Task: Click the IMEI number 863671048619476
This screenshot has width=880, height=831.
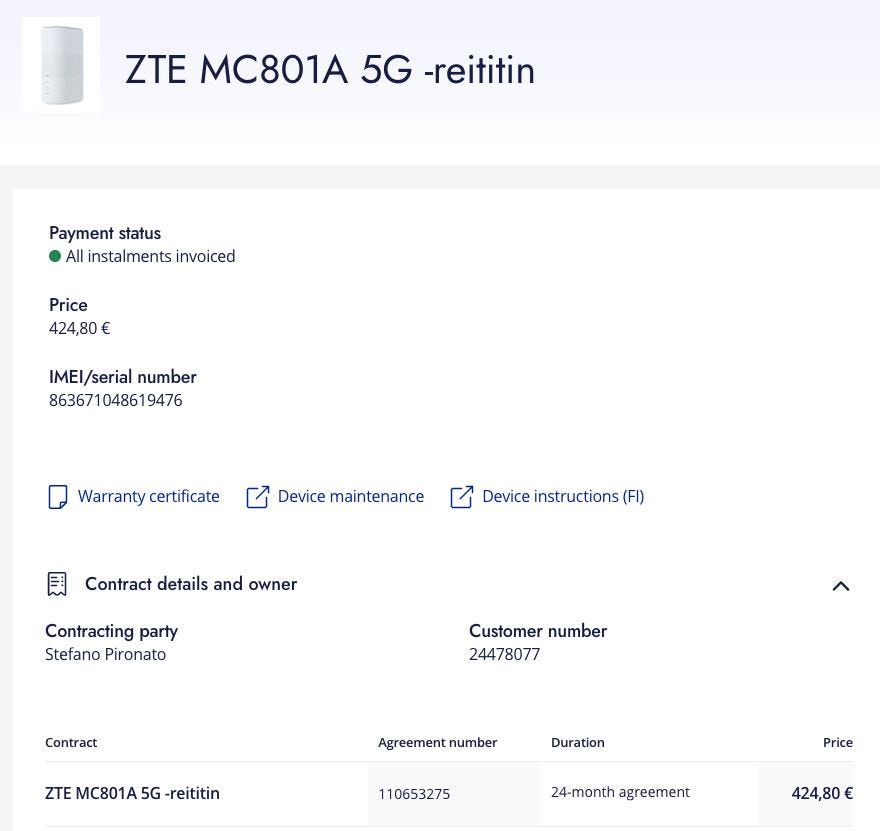Action: 115,400
